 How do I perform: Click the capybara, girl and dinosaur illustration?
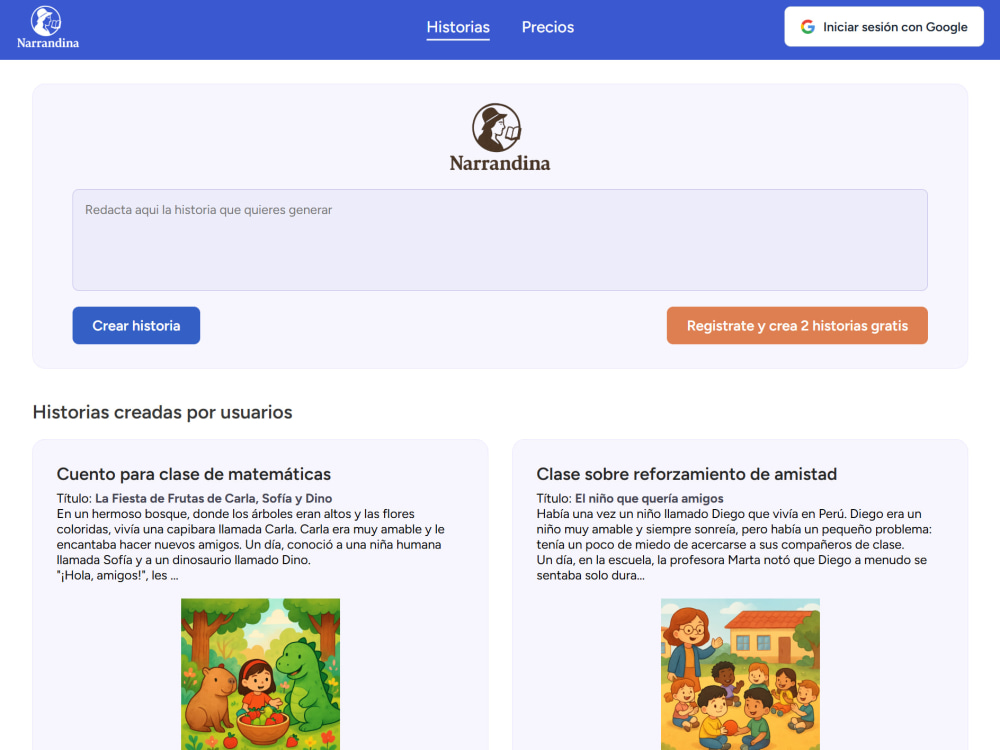point(260,673)
